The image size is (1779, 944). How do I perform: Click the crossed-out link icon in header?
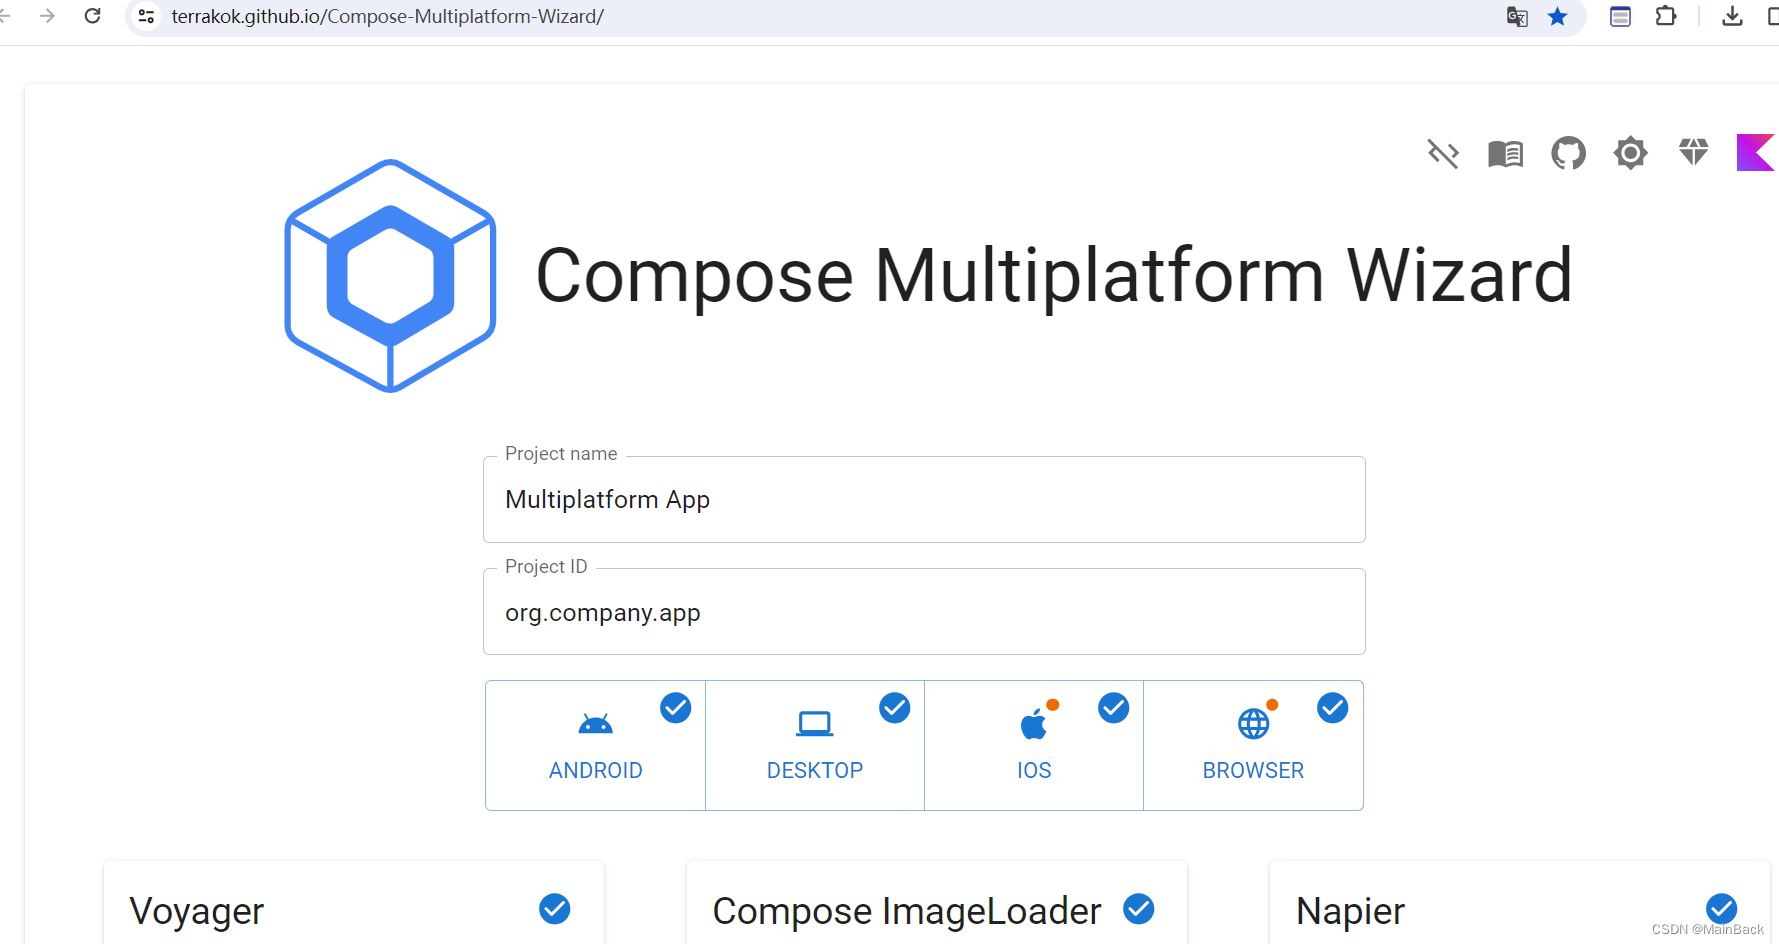tap(1443, 153)
